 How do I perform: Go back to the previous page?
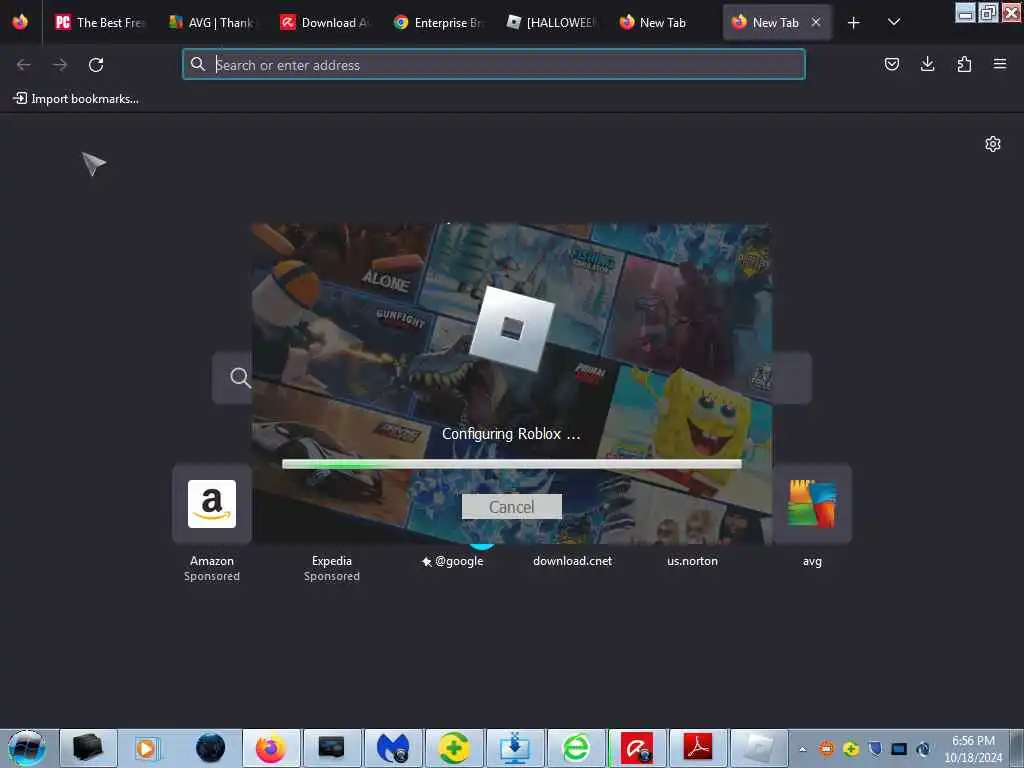(24, 65)
